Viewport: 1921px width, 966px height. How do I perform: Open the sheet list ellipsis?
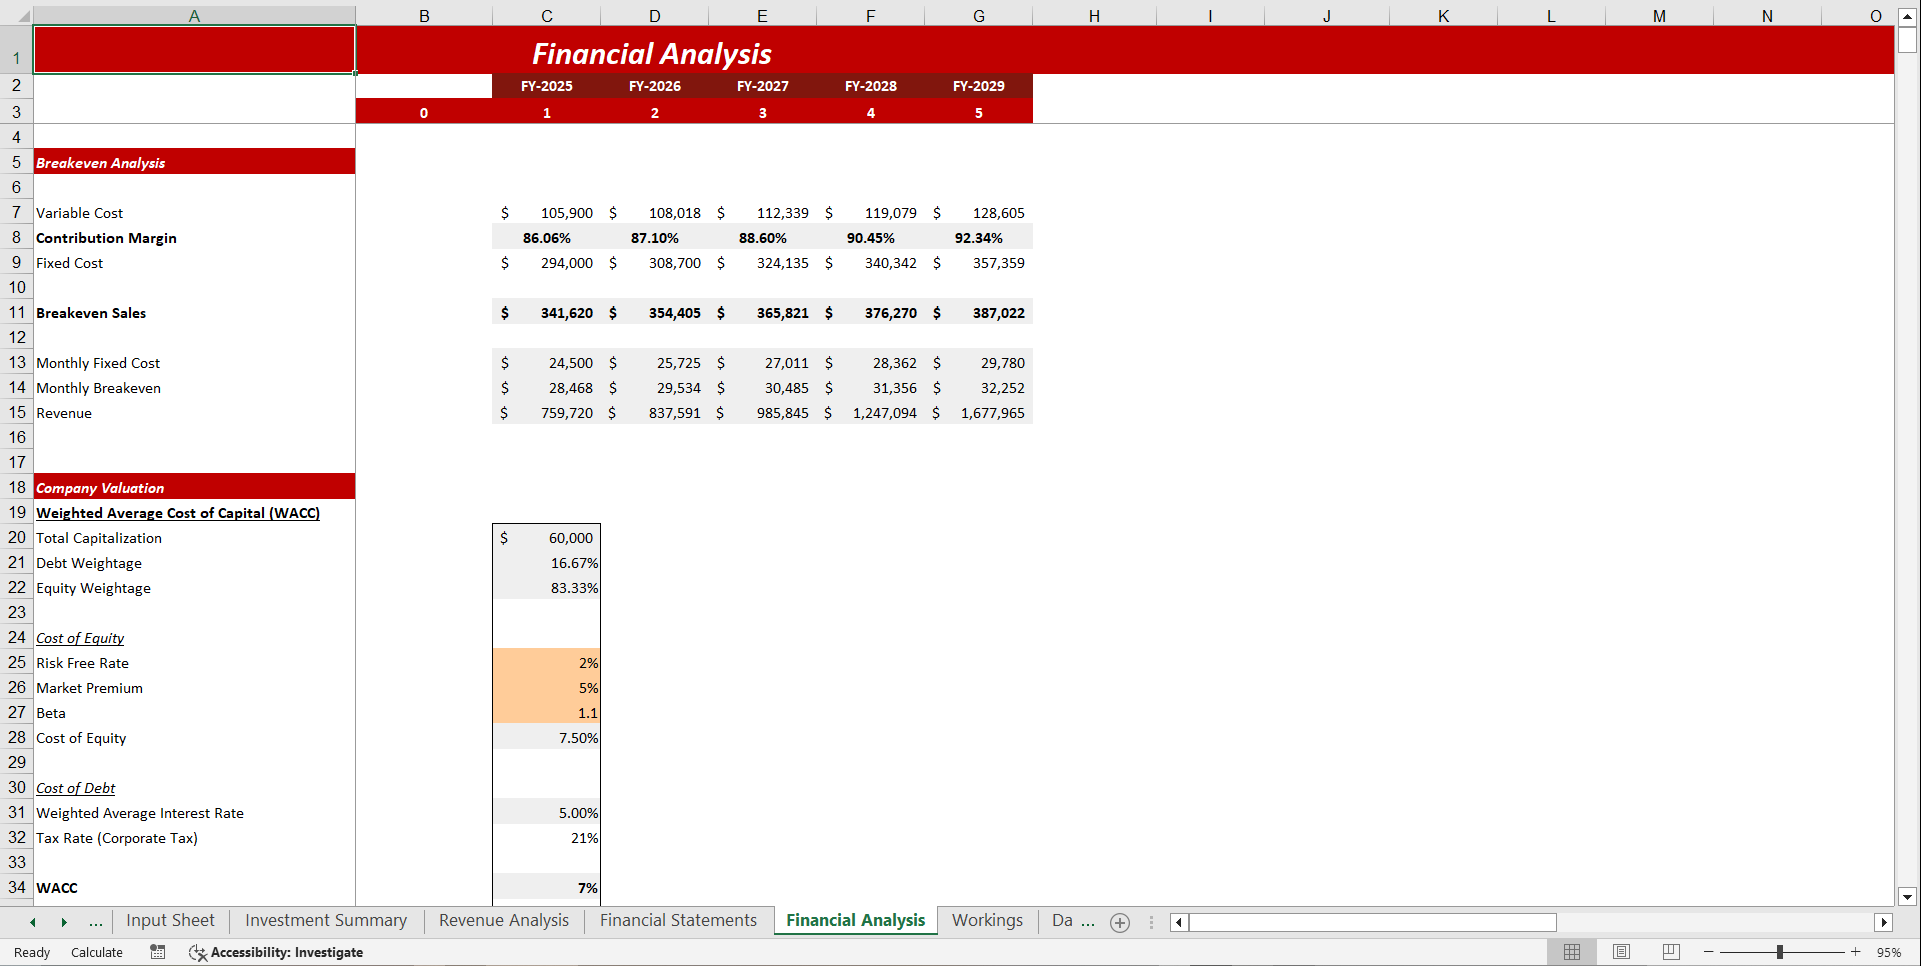[96, 922]
